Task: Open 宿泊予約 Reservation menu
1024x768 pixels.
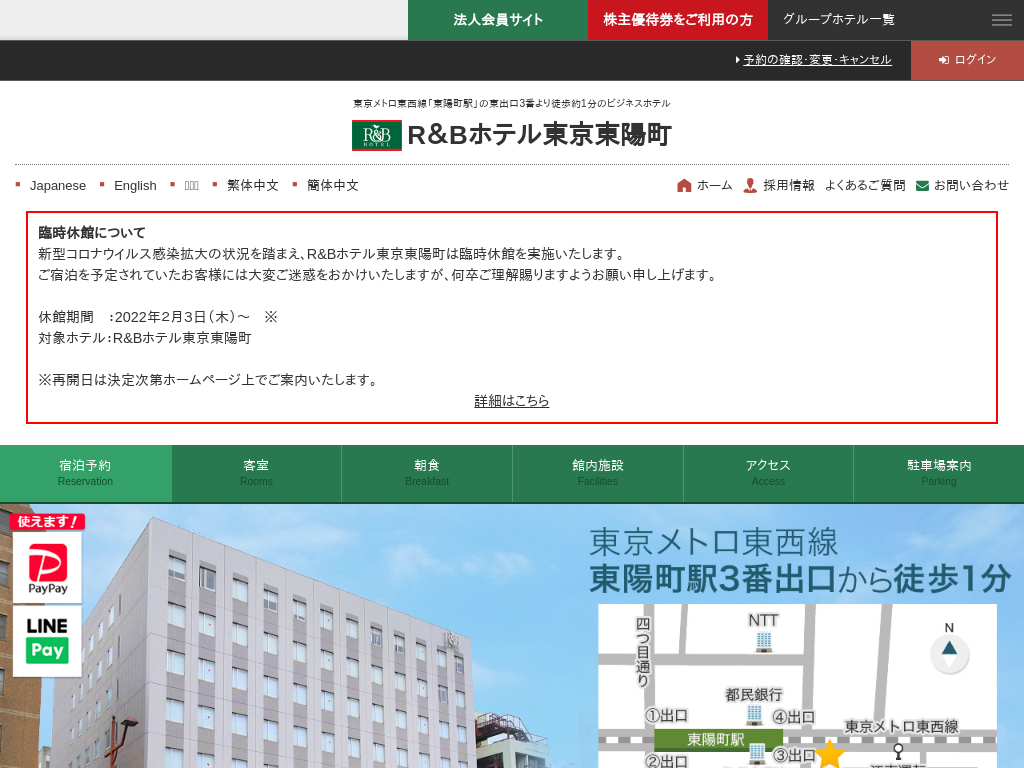Action: [x=86, y=473]
